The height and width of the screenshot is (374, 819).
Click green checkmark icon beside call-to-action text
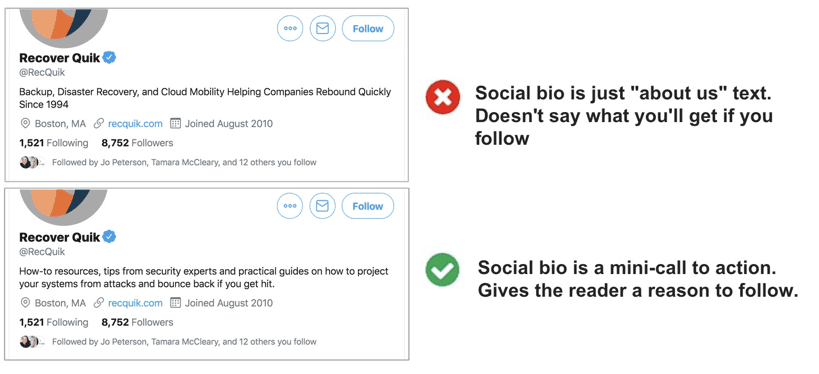(x=442, y=270)
